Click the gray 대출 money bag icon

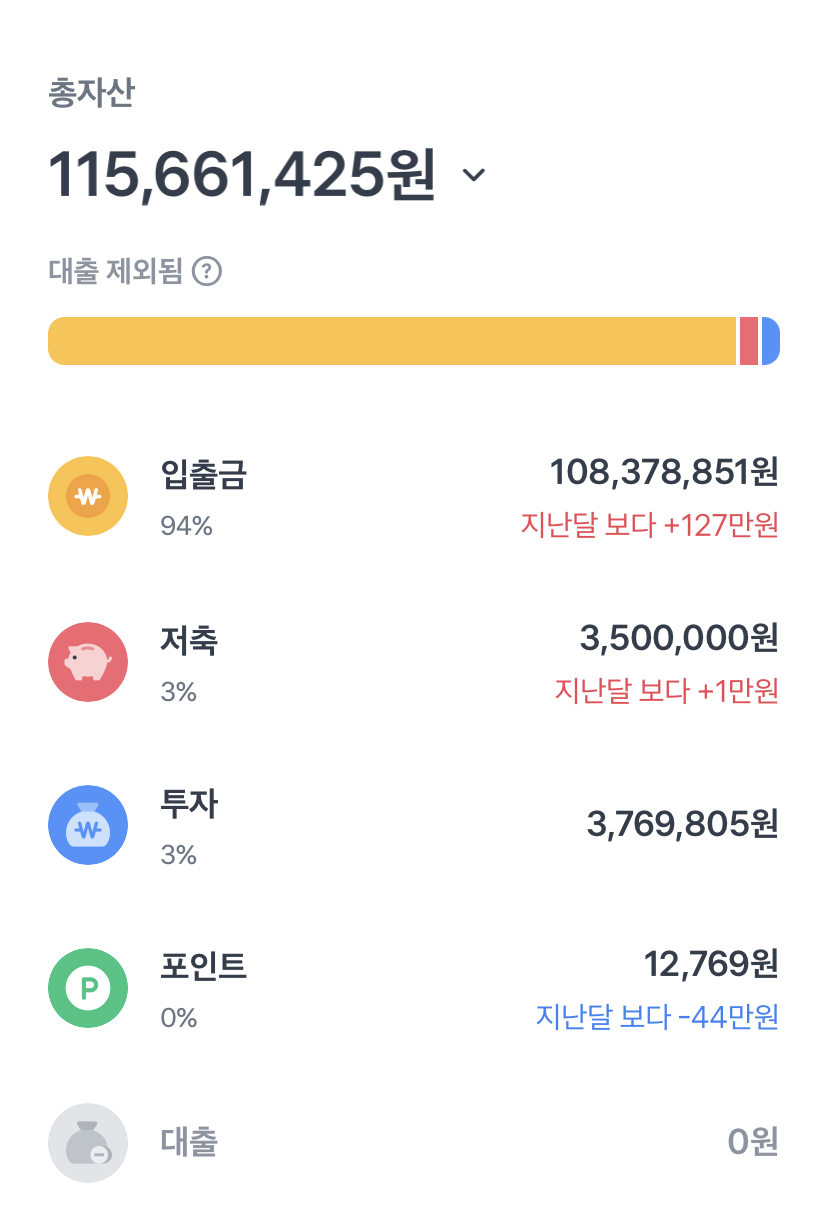click(x=88, y=1143)
